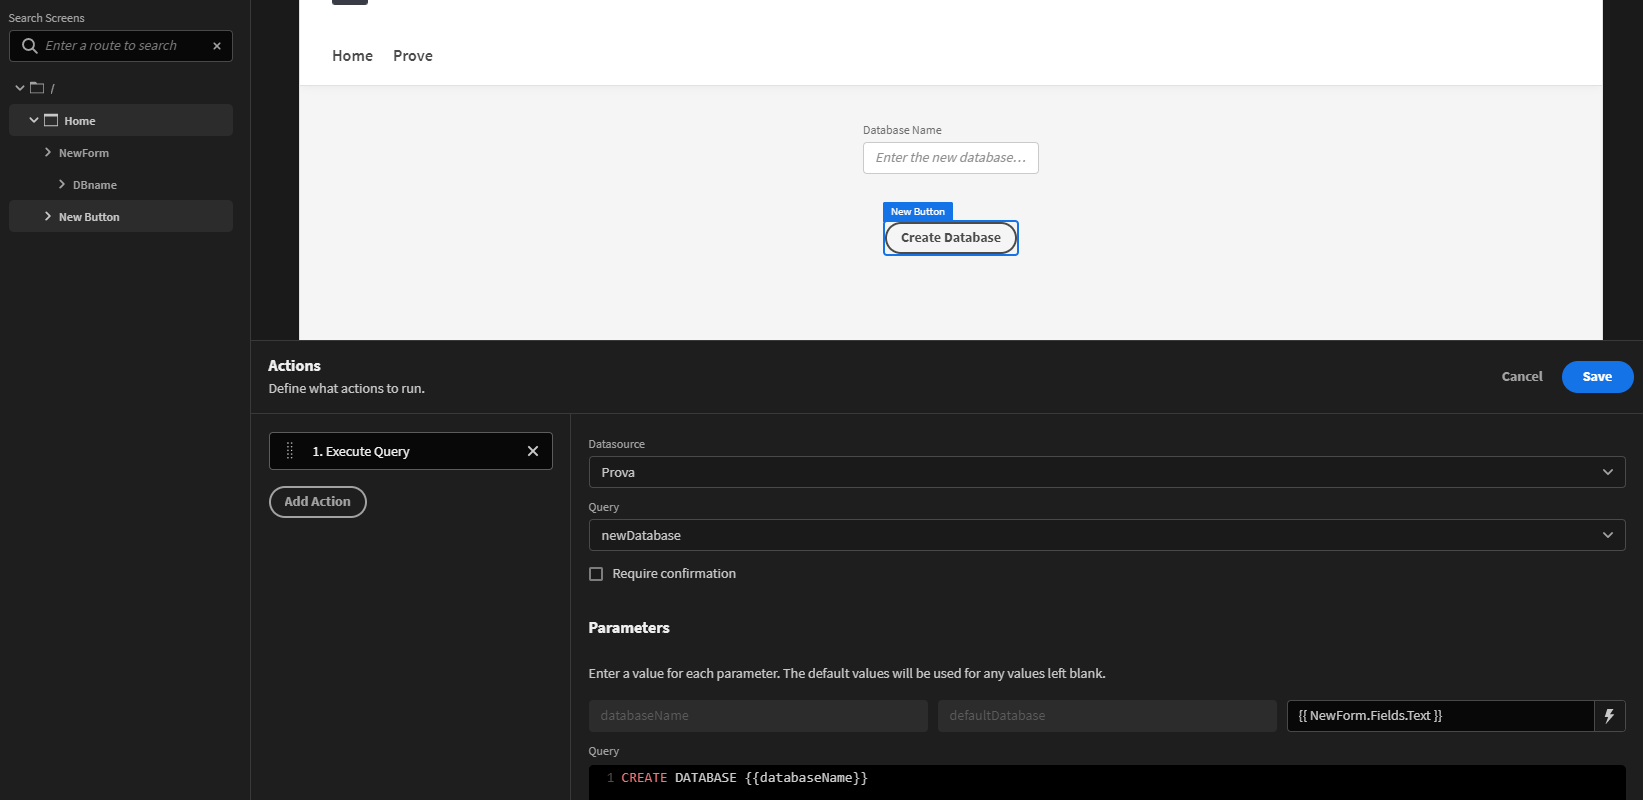The height and width of the screenshot is (800, 1643).
Task: Click the Actions panel title
Action: [x=294, y=366]
